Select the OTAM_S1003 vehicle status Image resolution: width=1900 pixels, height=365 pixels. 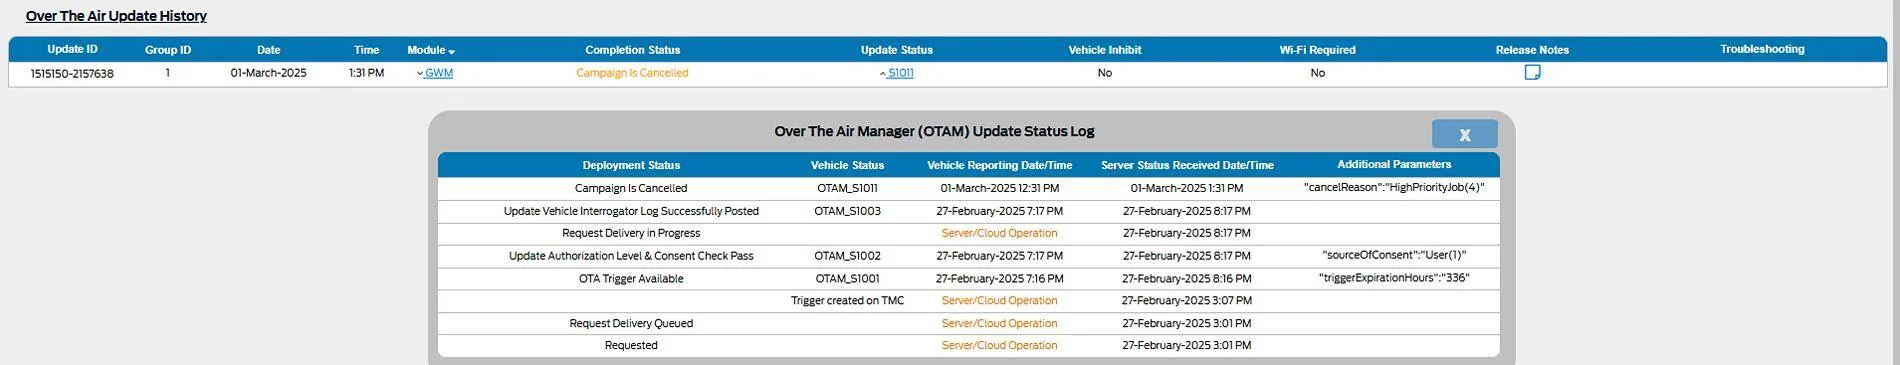(x=847, y=211)
